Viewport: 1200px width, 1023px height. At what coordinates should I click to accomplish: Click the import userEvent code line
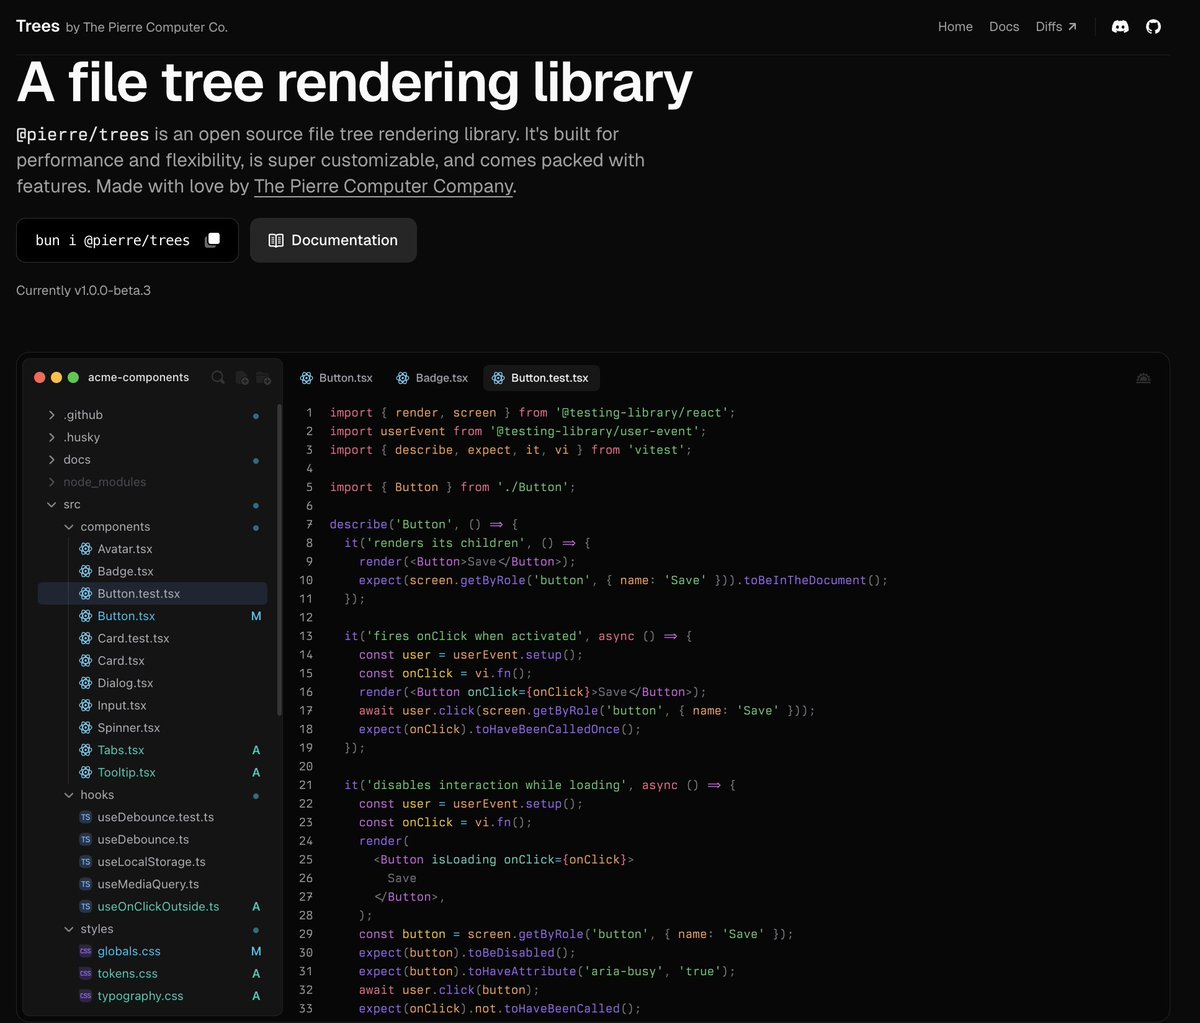click(518, 431)
